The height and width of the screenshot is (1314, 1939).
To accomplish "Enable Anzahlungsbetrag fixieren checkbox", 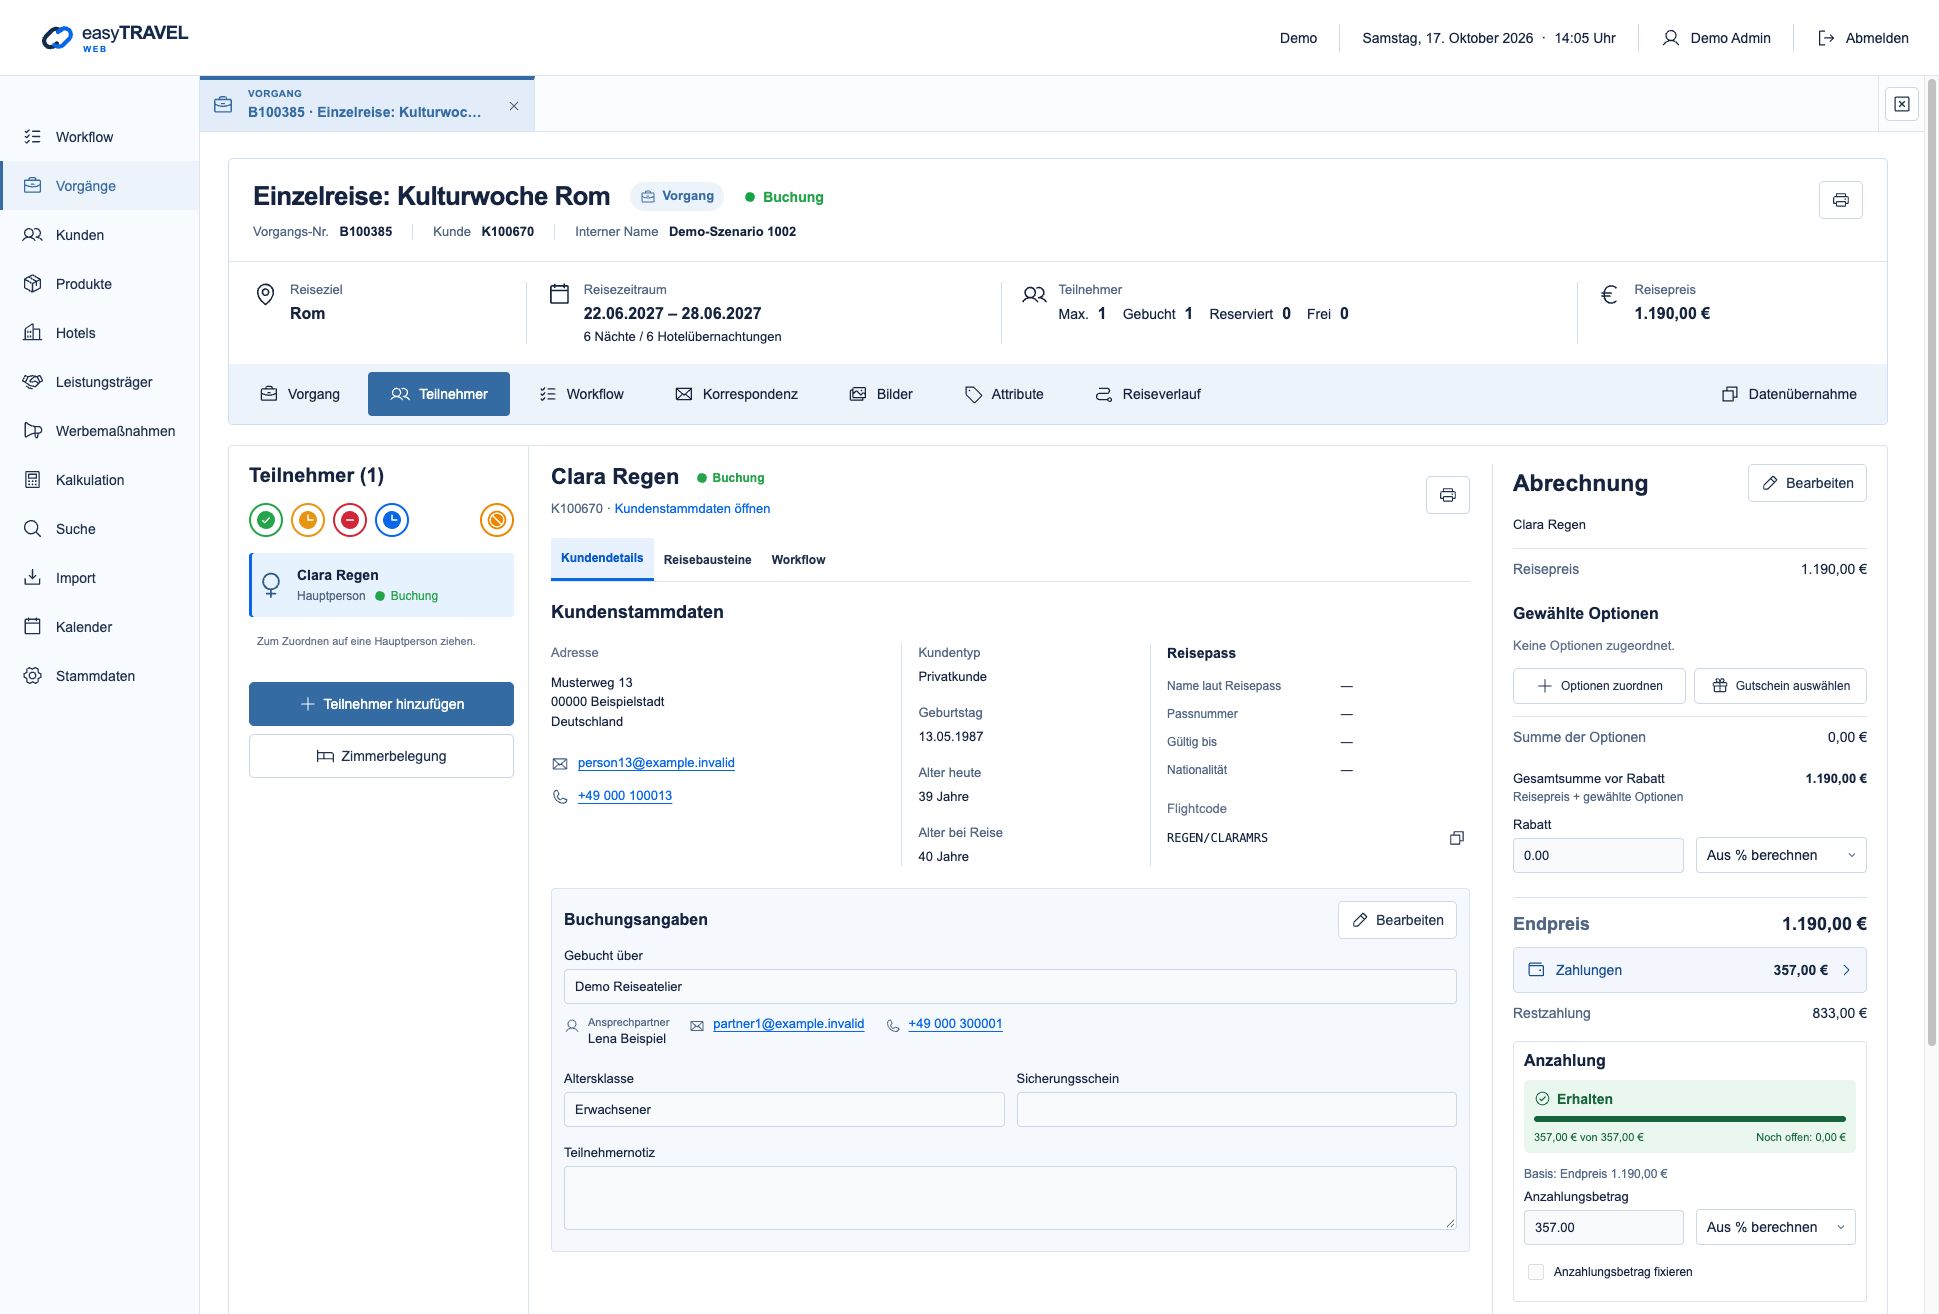I will (x=1536, y=1272).
